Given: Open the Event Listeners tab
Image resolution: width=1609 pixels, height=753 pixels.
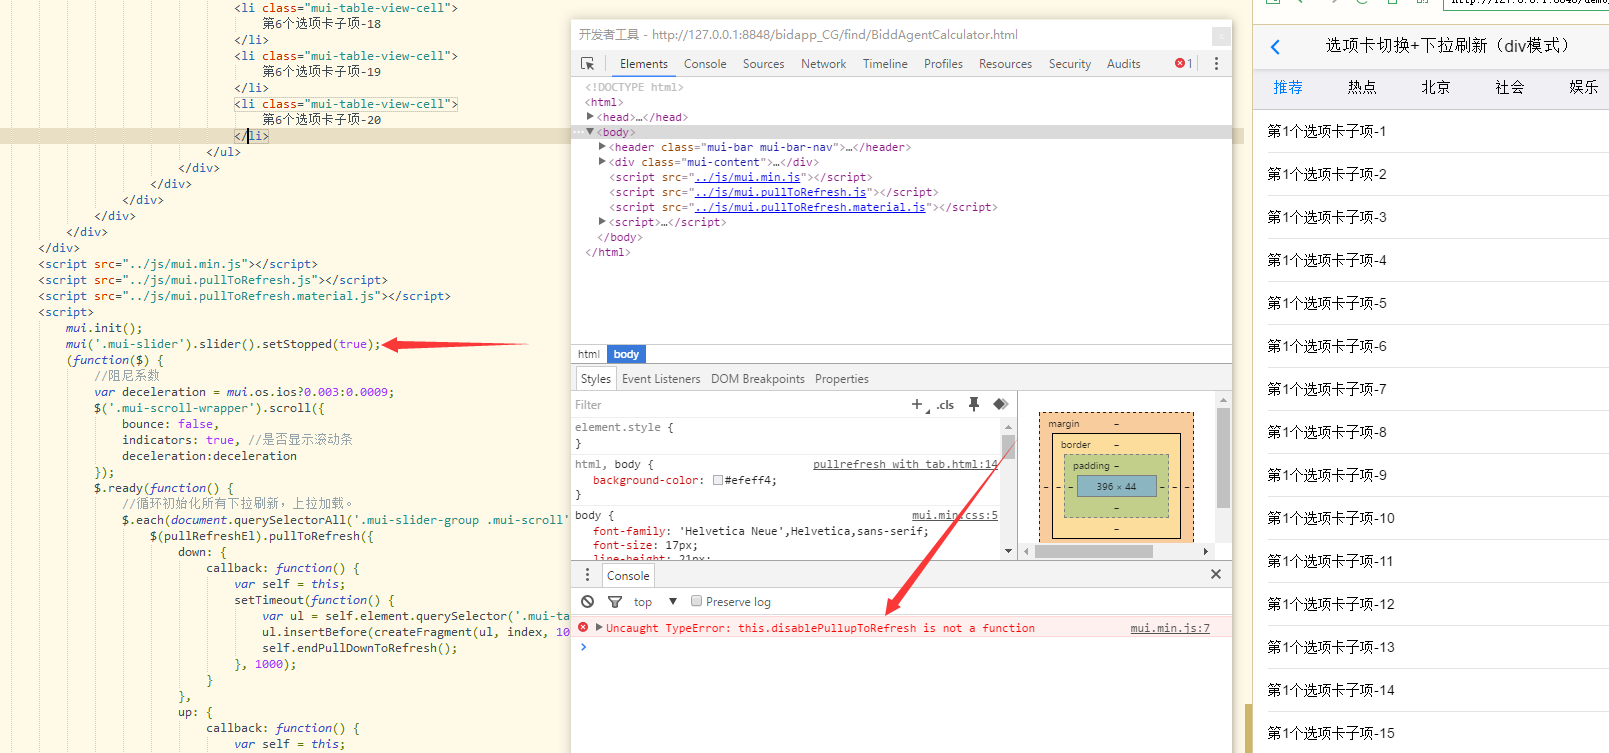Looking at the screenshot, I should point(661,379).
